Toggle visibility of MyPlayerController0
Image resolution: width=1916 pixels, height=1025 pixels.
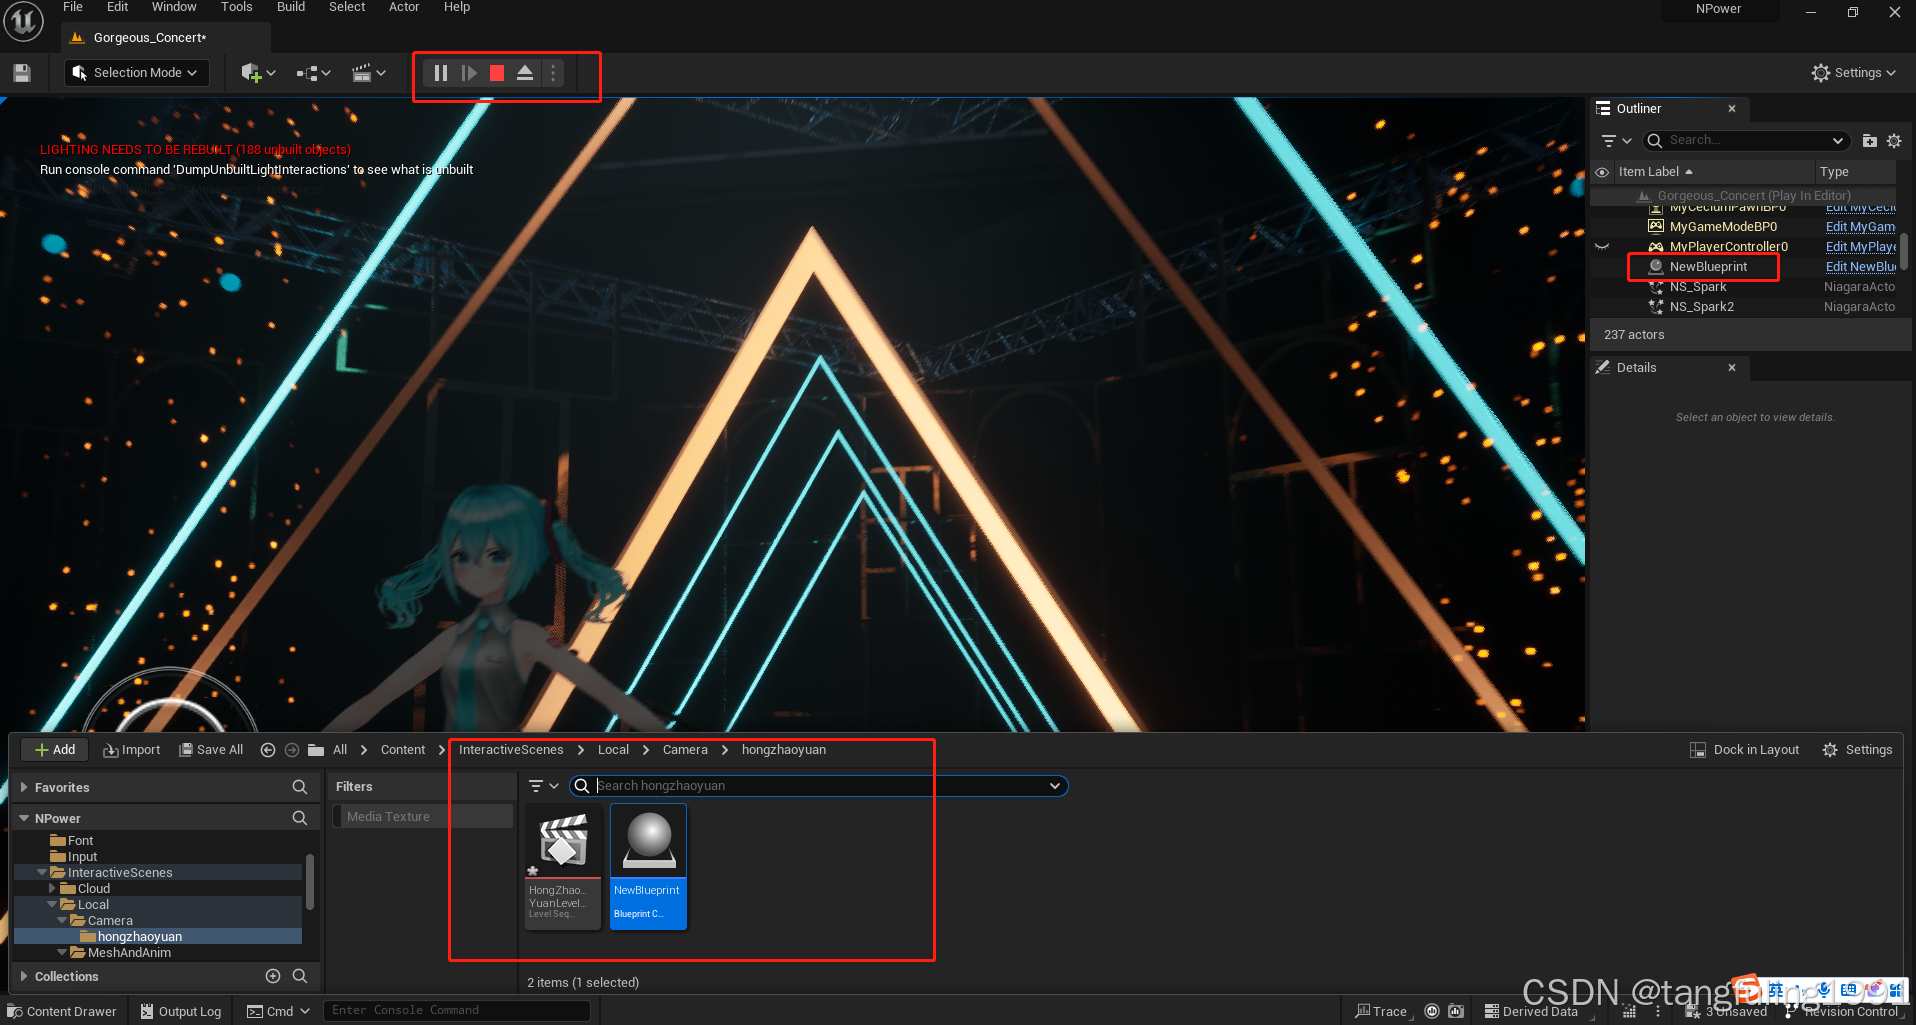(1602, 247)
